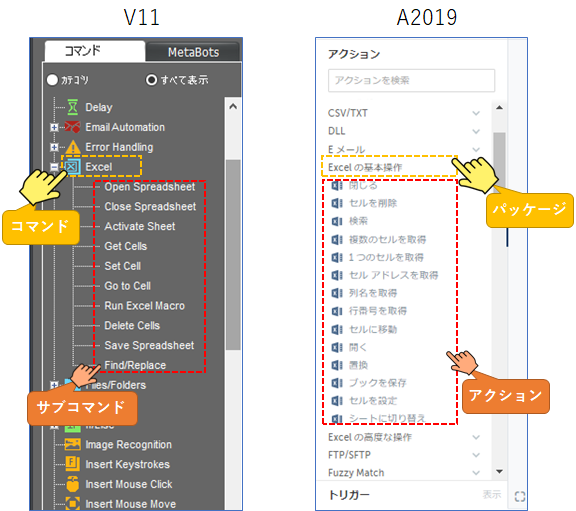The height and width of the screenshot is (511, 576).
Task: Click the expand icon beside トリガー
Action: click(x=520, y=496)
